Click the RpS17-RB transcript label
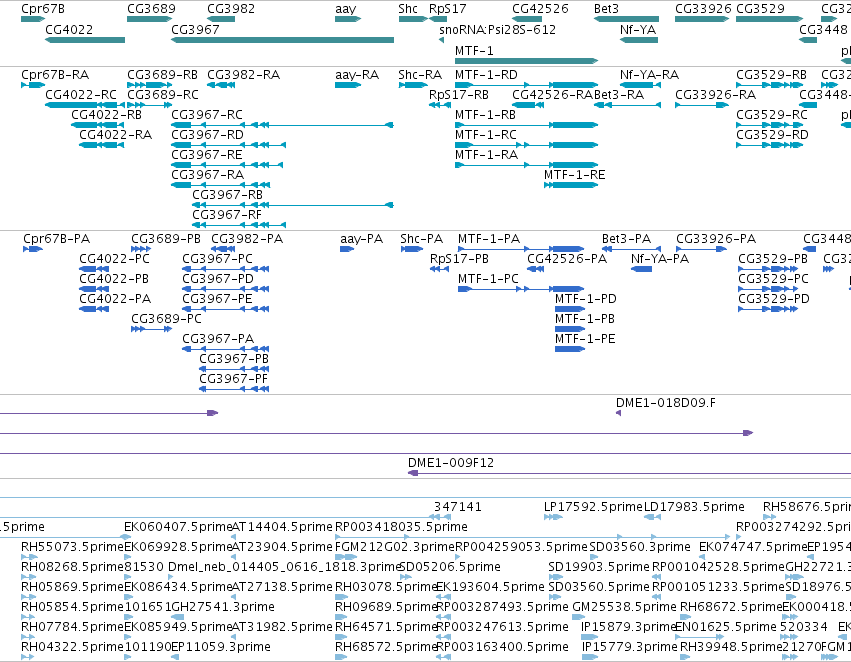Screen dimensions: 851x662 (459, 94)
